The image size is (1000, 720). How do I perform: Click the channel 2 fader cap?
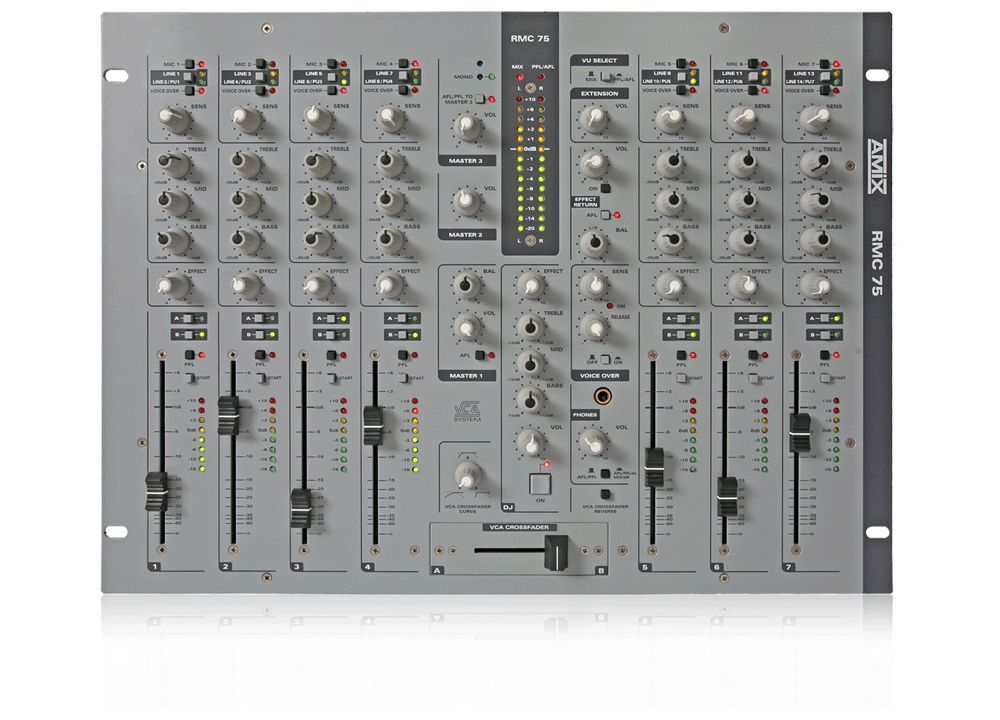228,415
